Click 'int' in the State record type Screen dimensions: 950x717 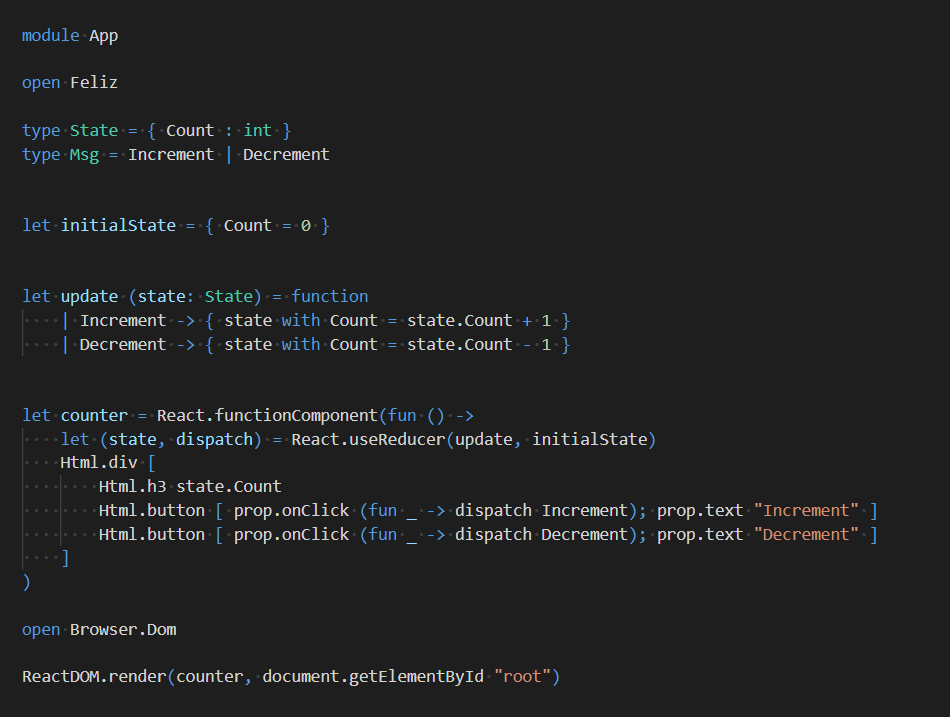(257, 130)
